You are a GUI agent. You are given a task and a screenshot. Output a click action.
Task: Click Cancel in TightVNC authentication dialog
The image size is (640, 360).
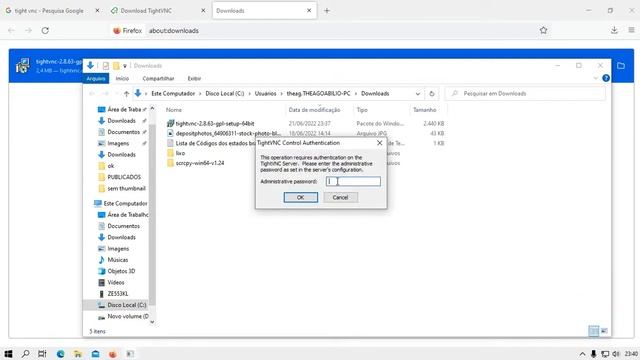tap(340, 198)
